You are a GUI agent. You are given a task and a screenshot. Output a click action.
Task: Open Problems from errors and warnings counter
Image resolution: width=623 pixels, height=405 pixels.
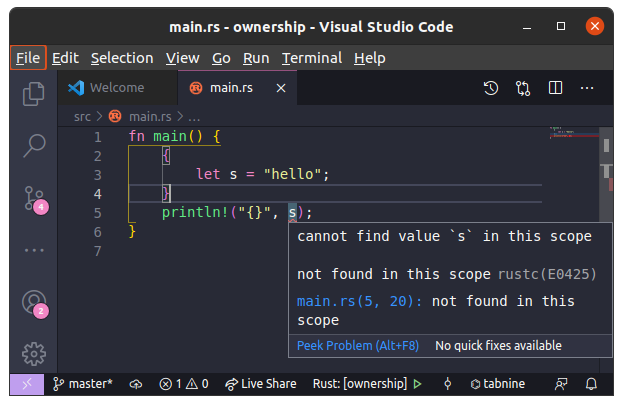(184, 384)
